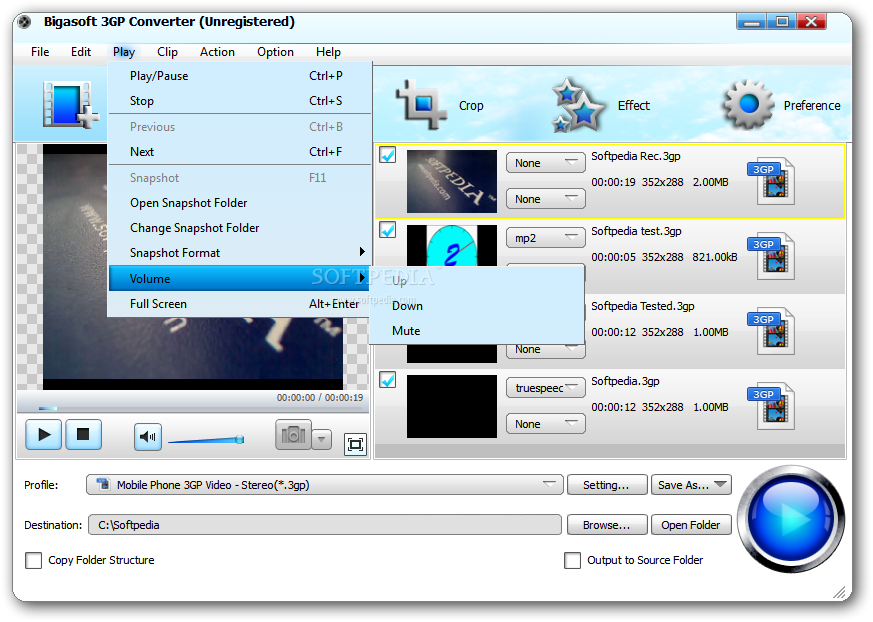Open the Preference gear icon
This screenshot has width=873, height=622.
[748, 104]
